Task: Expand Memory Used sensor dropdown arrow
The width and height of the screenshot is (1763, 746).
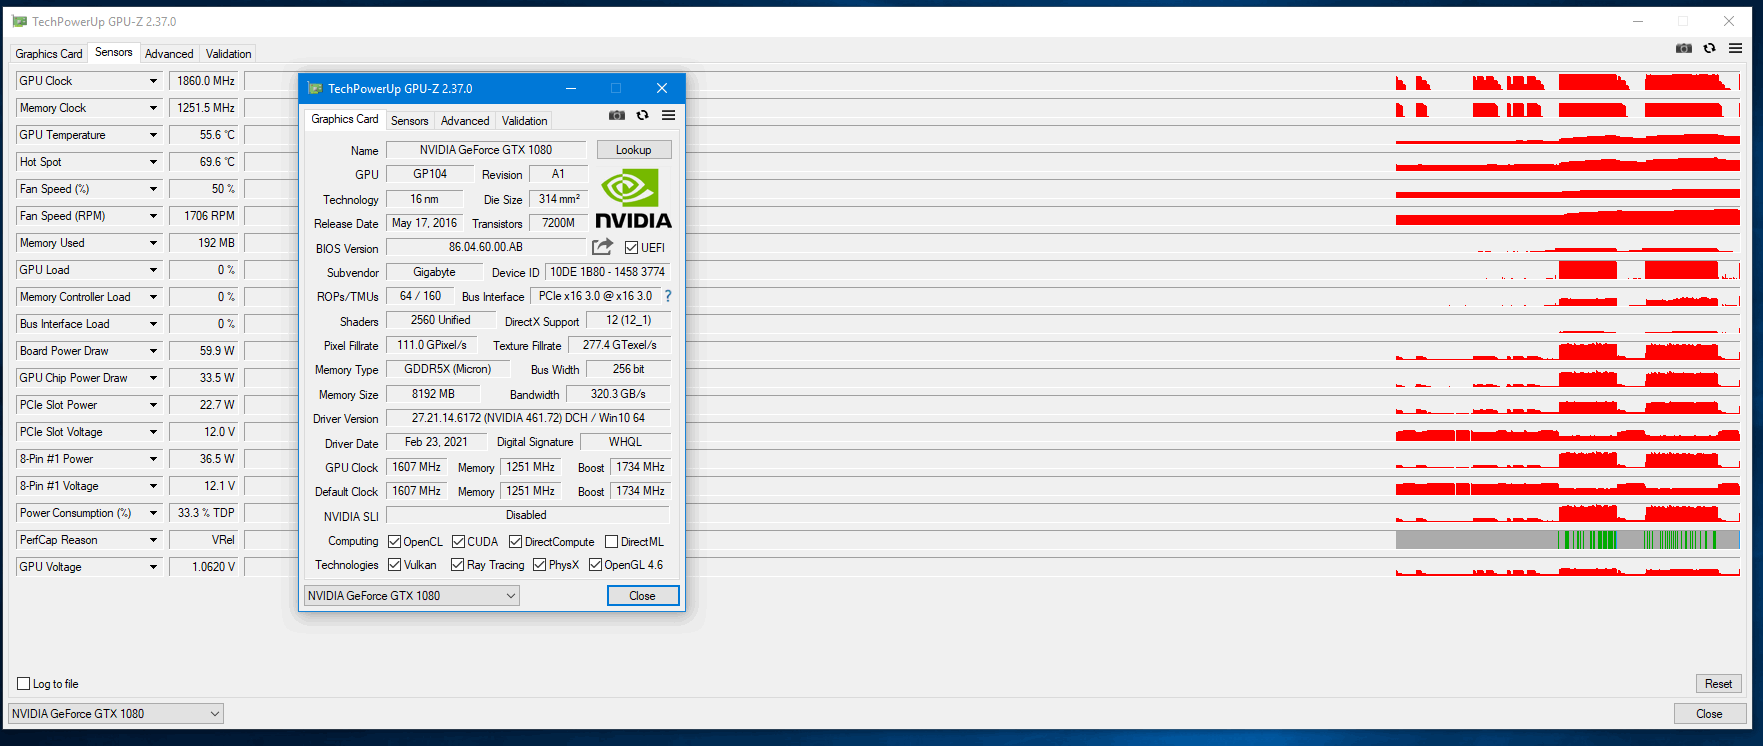Action: pos(153,243)
